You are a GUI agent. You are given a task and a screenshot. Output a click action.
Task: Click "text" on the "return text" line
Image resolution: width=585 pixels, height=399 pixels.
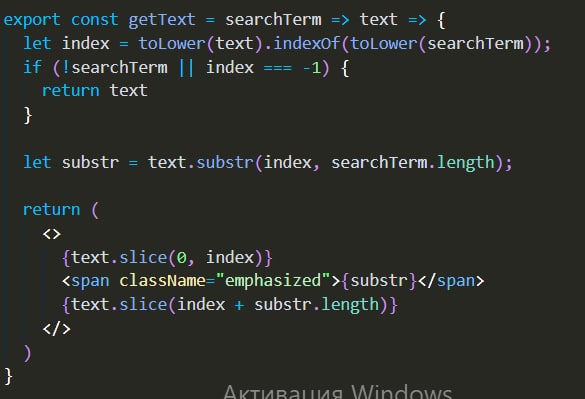(x=128, y=91)
